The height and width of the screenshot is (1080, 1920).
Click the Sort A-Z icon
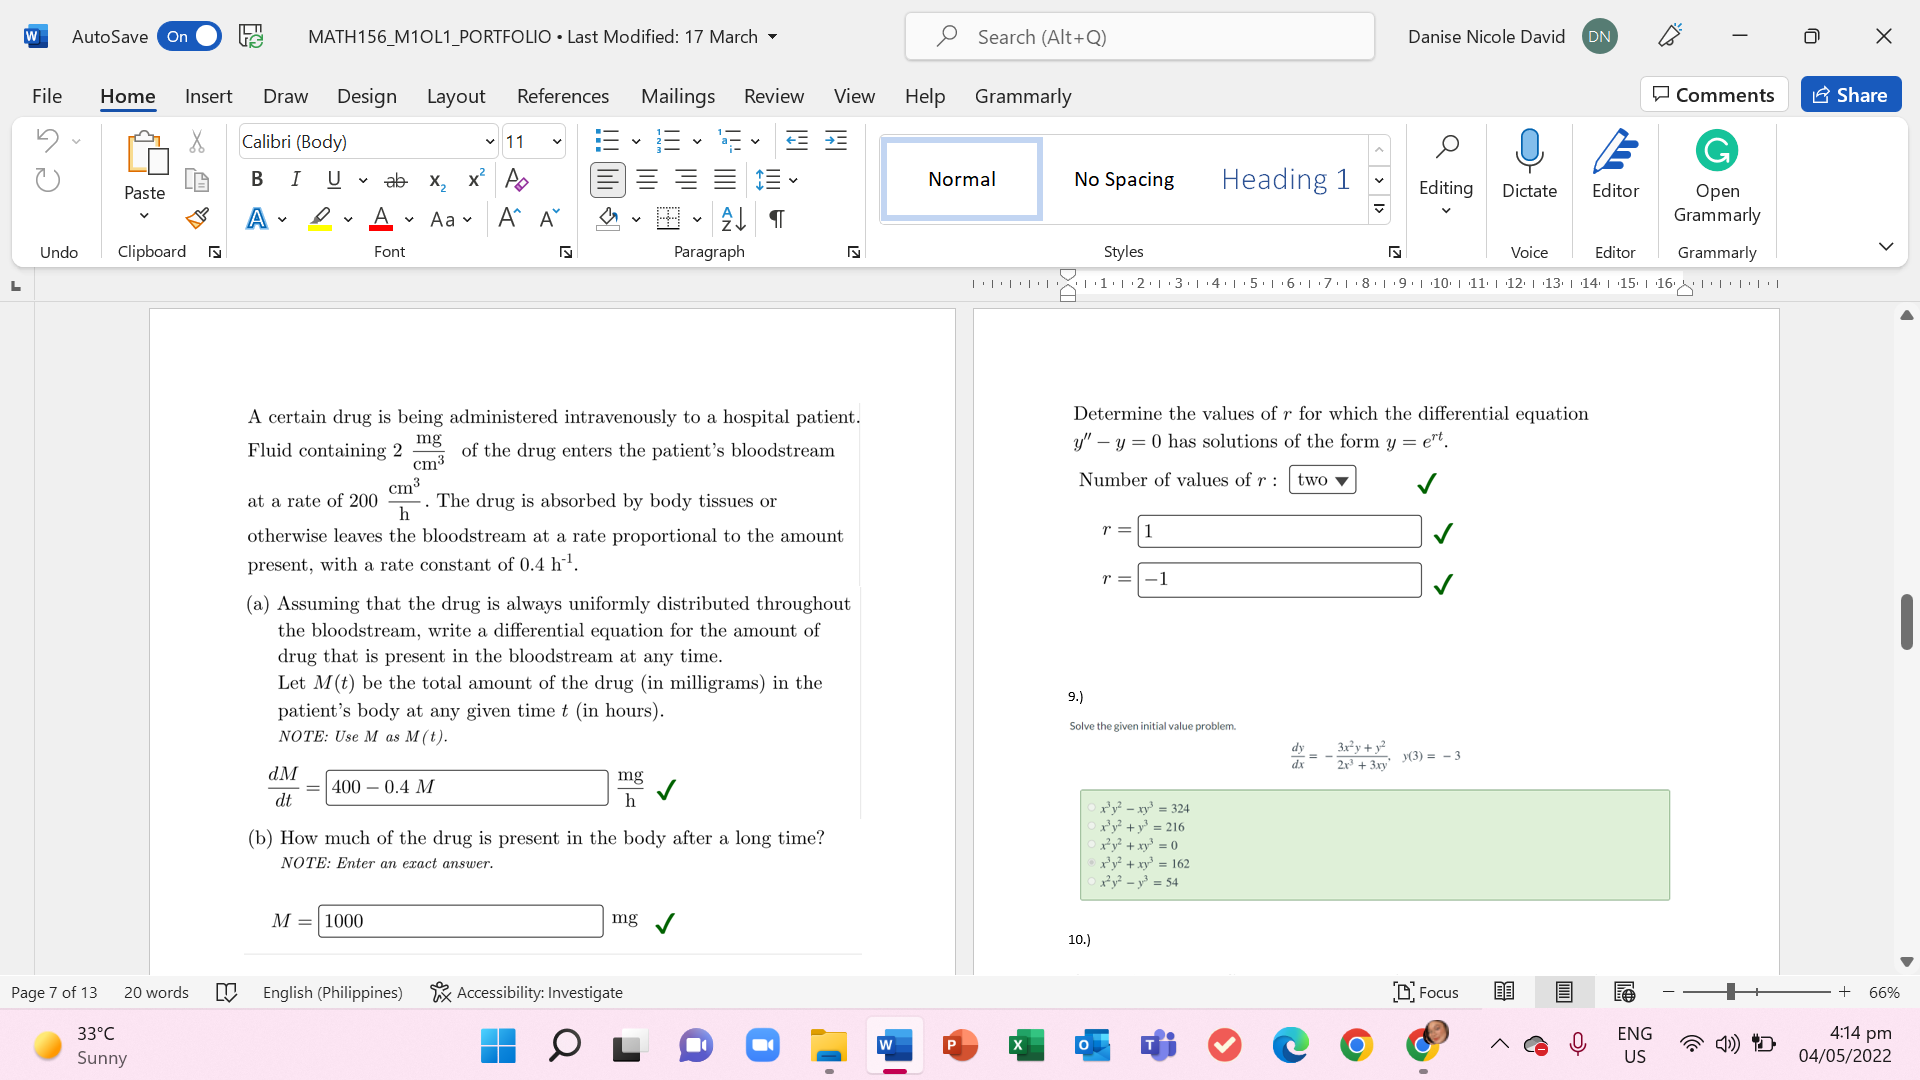[x=733, y=218]
